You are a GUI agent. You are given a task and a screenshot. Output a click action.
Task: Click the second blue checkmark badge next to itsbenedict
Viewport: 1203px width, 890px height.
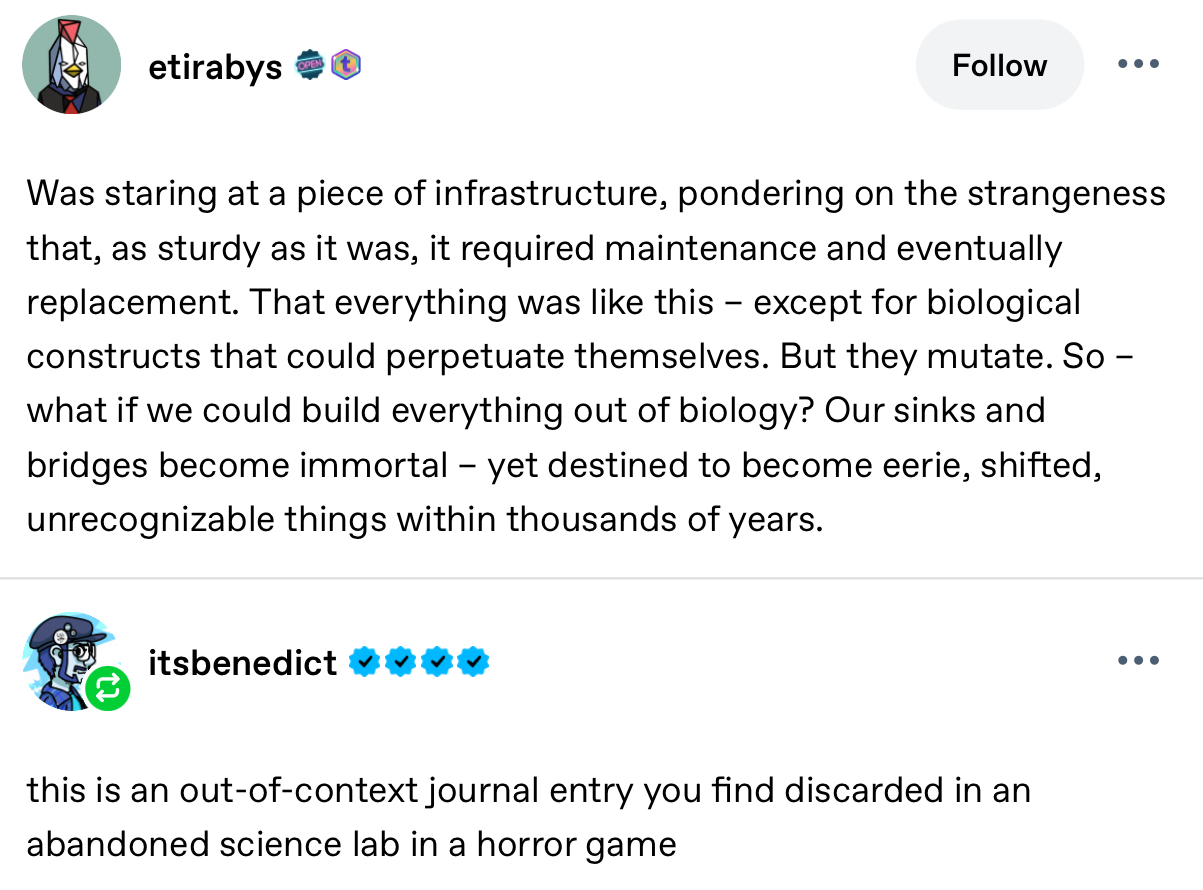point(401,661)
